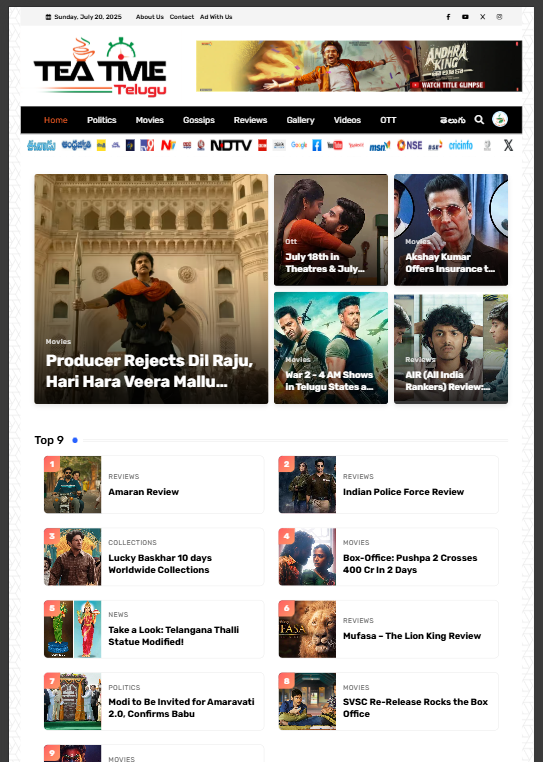Open Modi to Be Invited for Amaravati article
543x762 pixels.
tap(181, 708)
